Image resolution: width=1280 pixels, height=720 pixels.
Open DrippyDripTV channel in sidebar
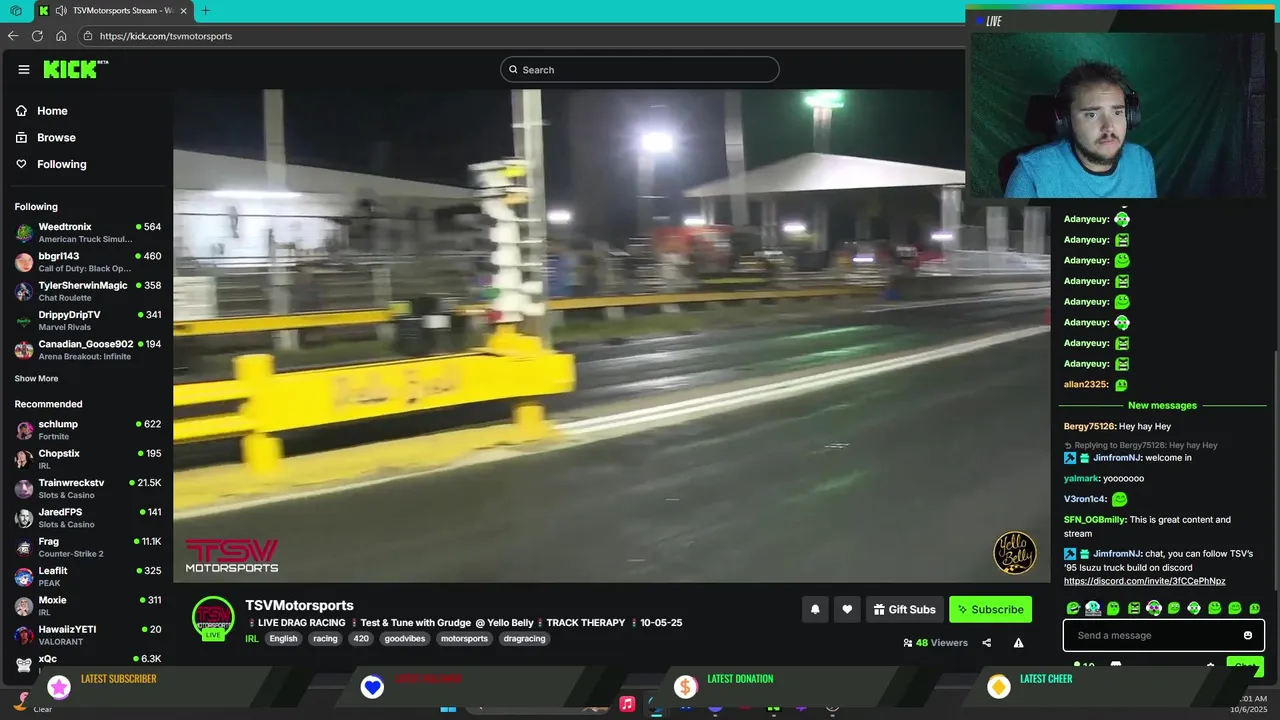click(x=88, y=321)
